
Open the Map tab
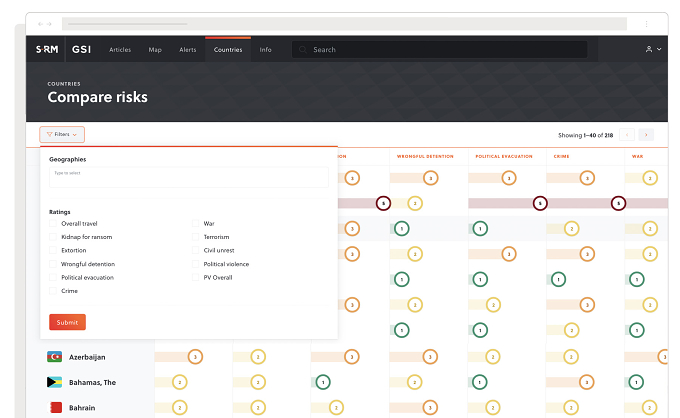pos(155,49)
